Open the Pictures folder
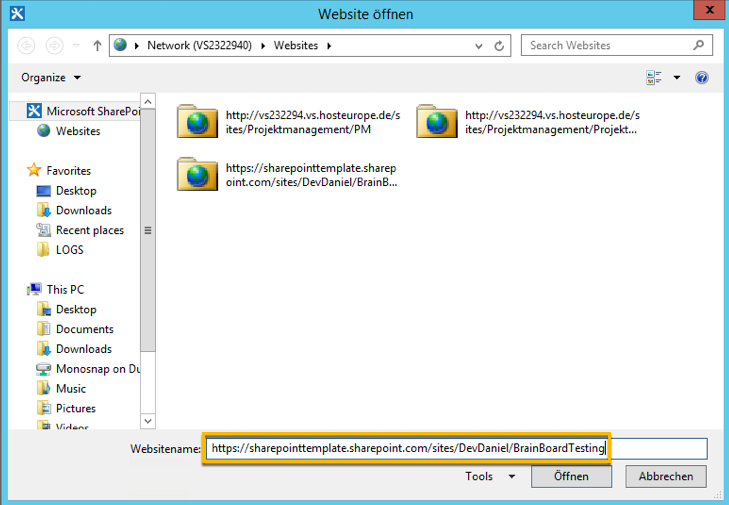This screenshot has width=729, height=505. pos(76,408)
